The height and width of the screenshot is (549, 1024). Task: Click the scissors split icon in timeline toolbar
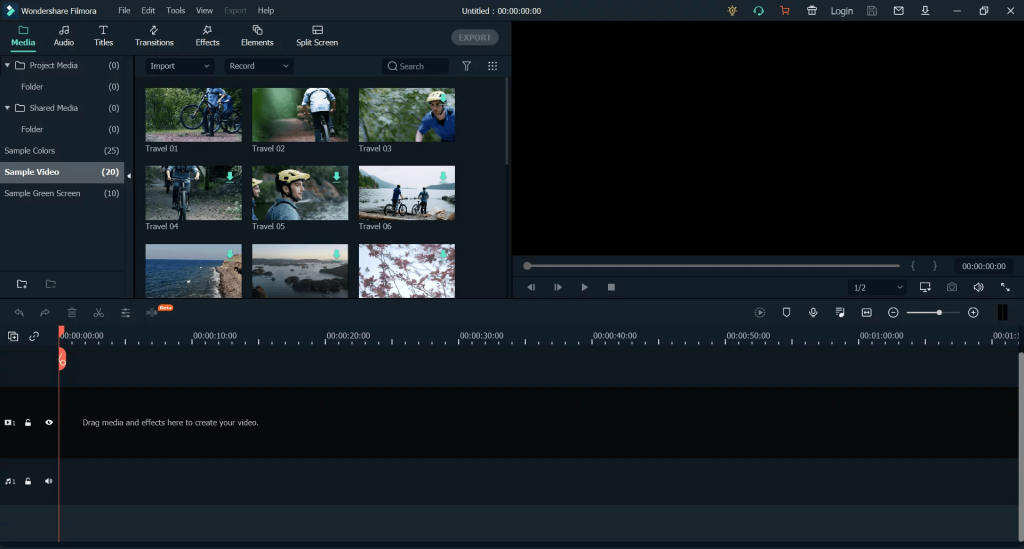point(98,313)
